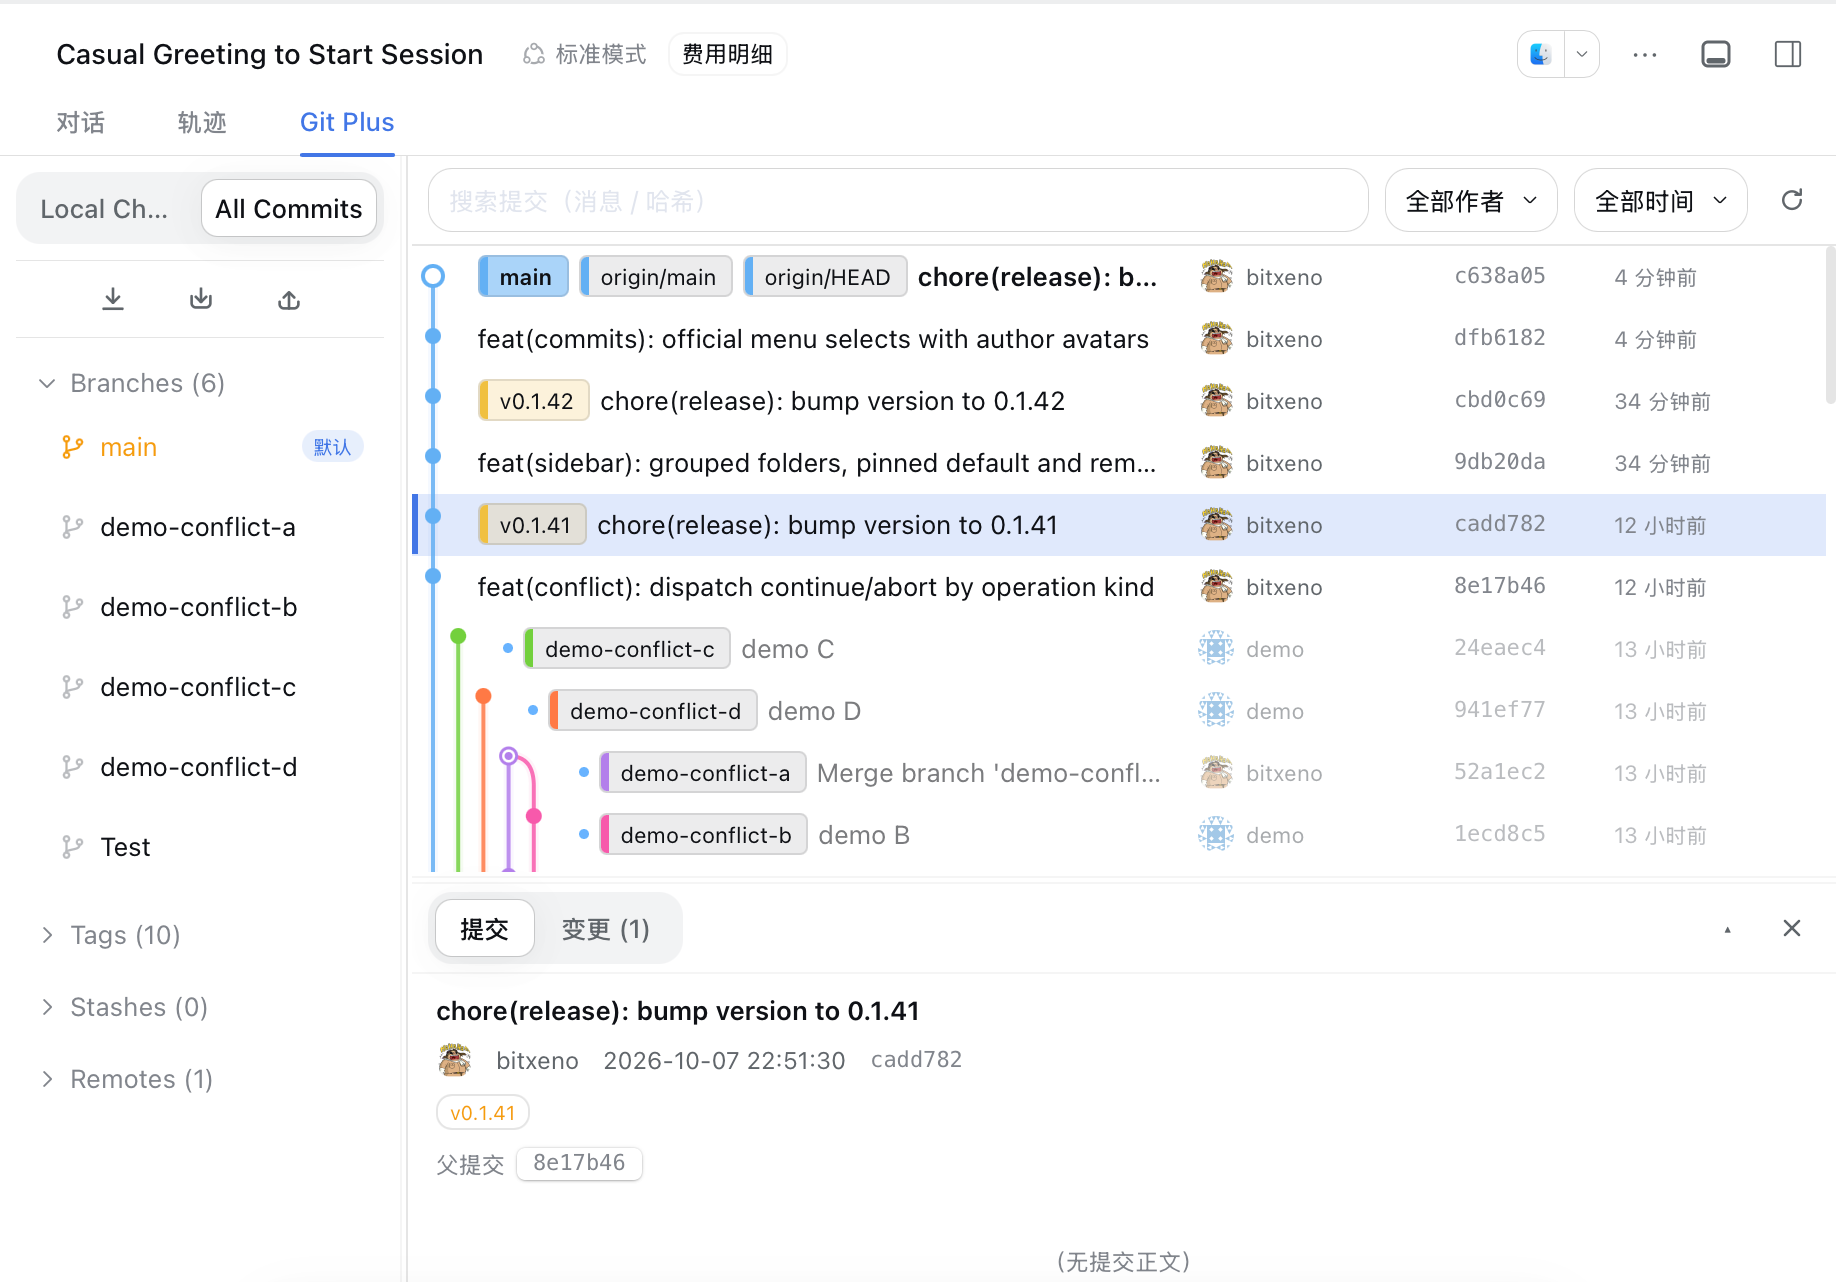
Task: Click the fetch download icon in sidebar
Action: 113,299
